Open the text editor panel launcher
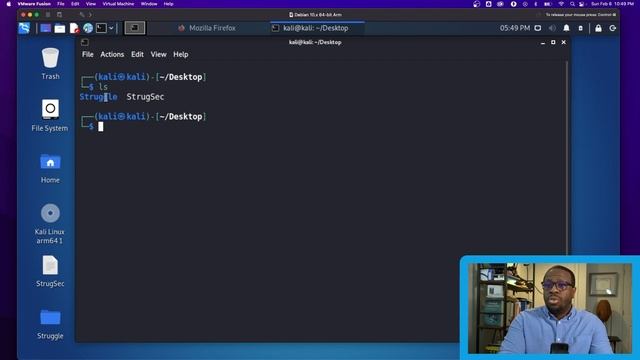 tap(74, 28)
